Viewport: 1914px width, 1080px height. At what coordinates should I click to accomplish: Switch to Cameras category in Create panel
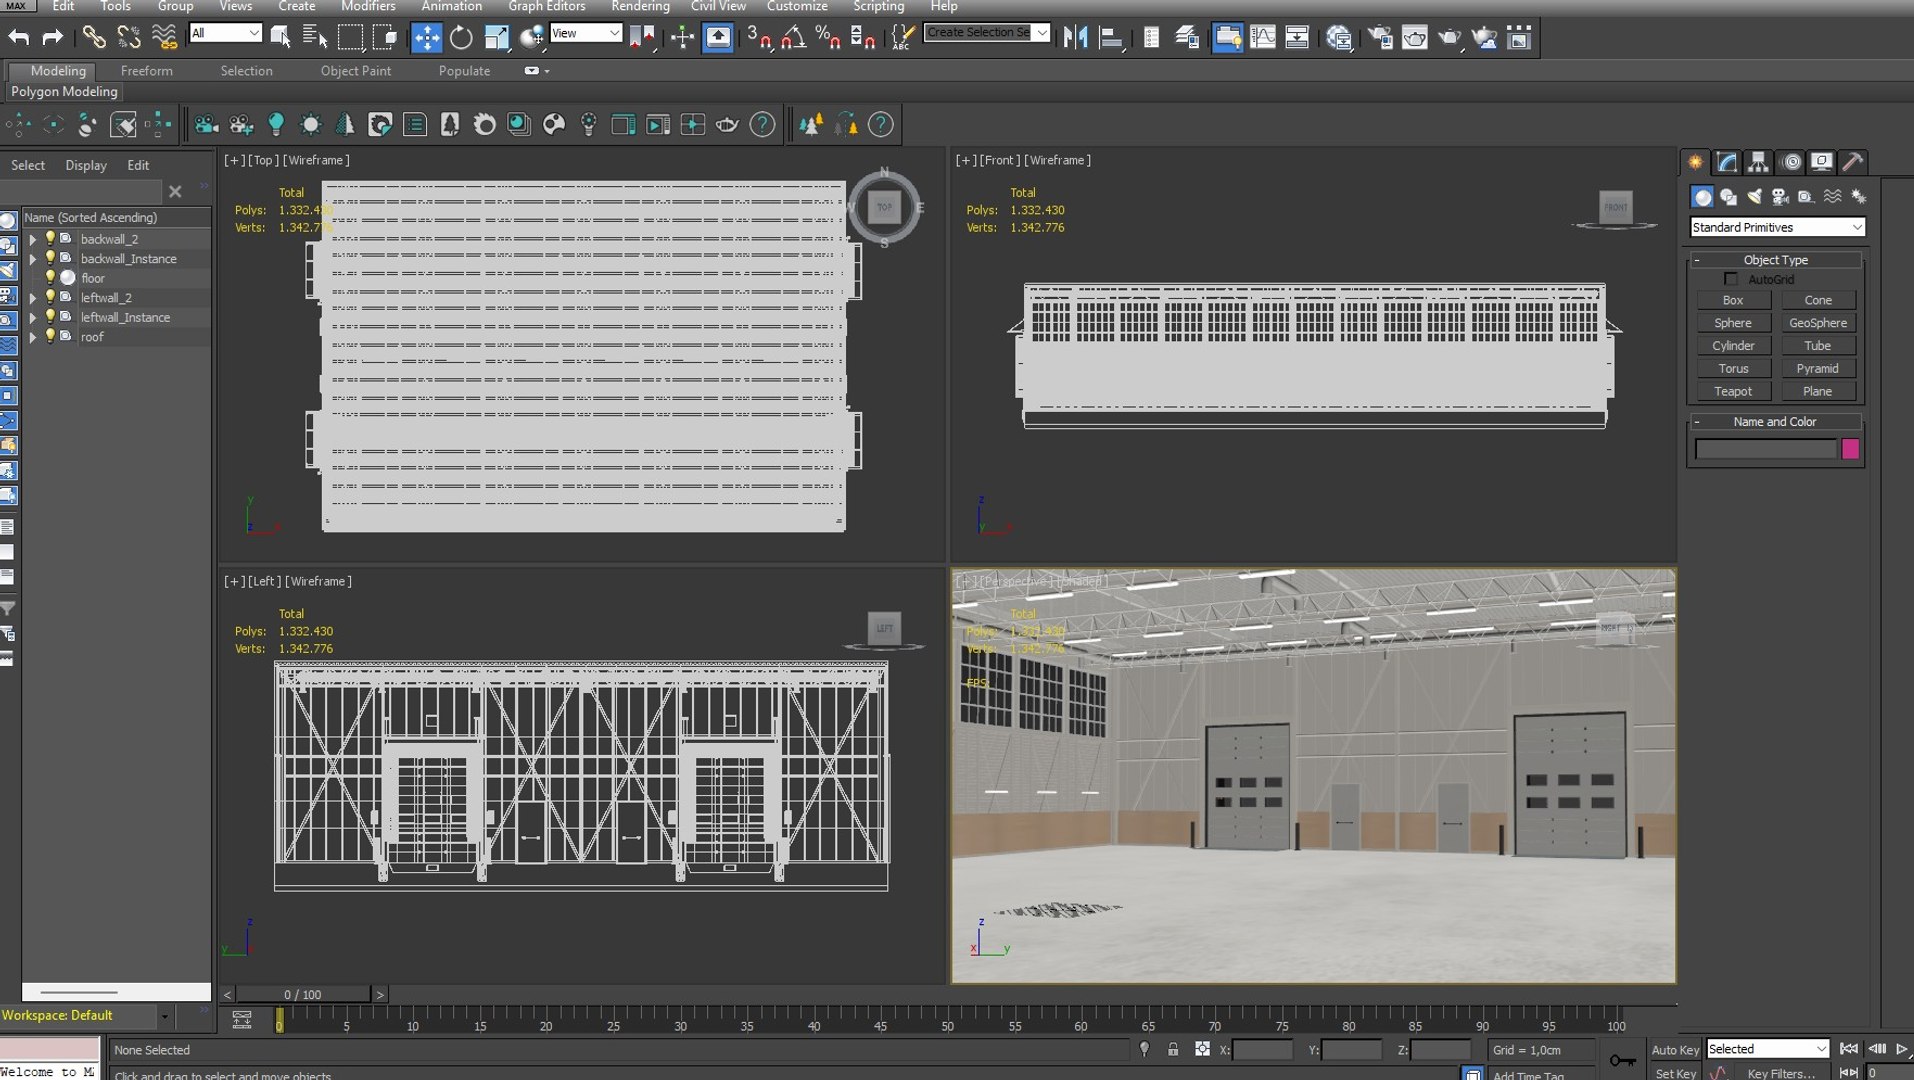[x=1780, y=196]
